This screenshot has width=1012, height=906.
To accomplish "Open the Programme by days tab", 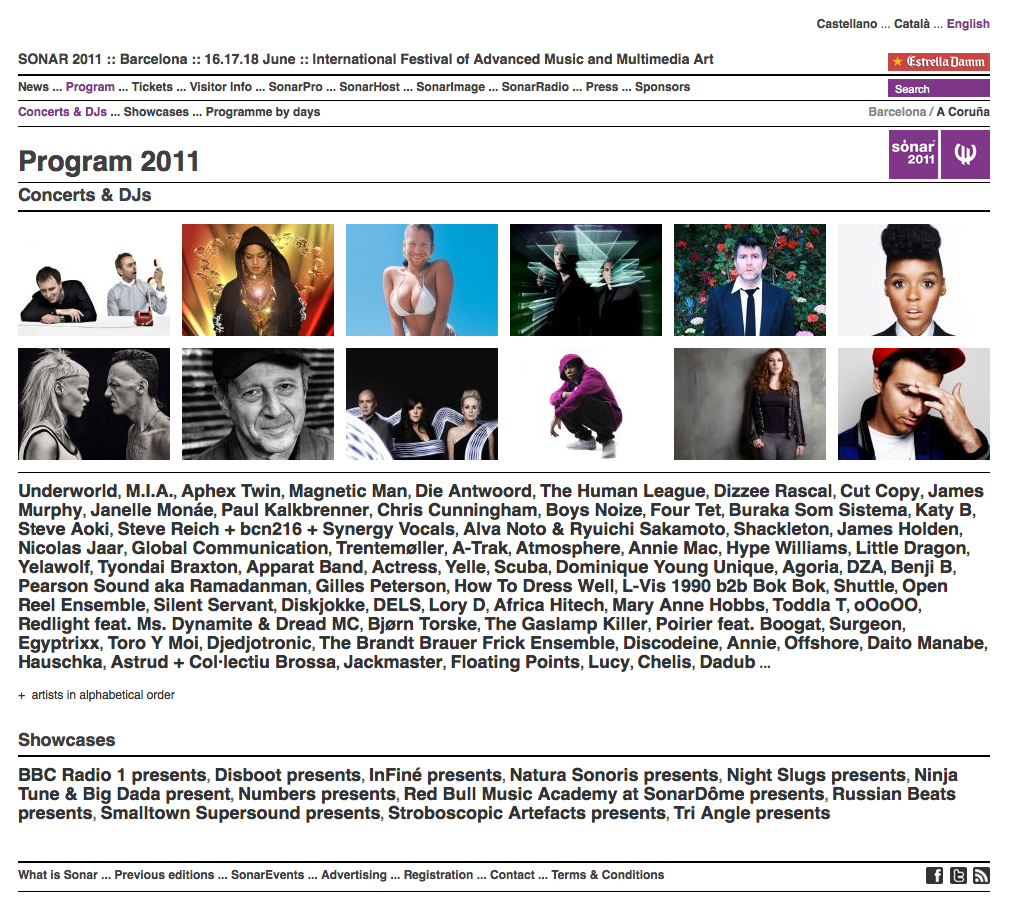I will tap(263, 112).
